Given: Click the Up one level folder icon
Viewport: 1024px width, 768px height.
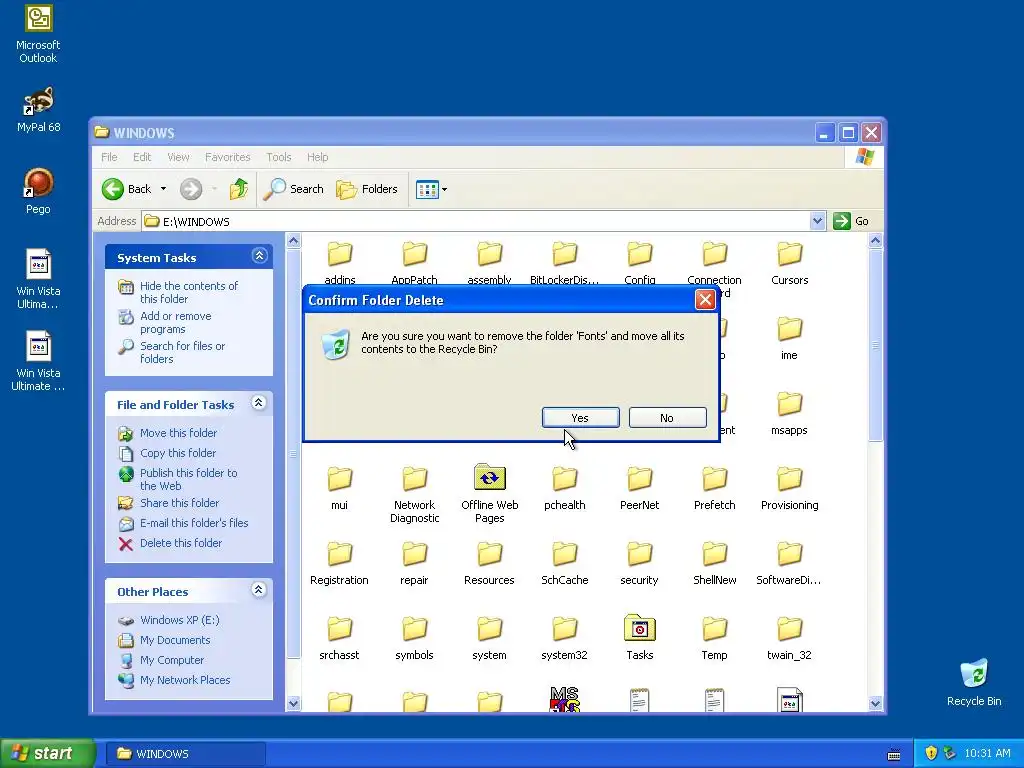Looking at the screenshot, I should pos(239,189).
